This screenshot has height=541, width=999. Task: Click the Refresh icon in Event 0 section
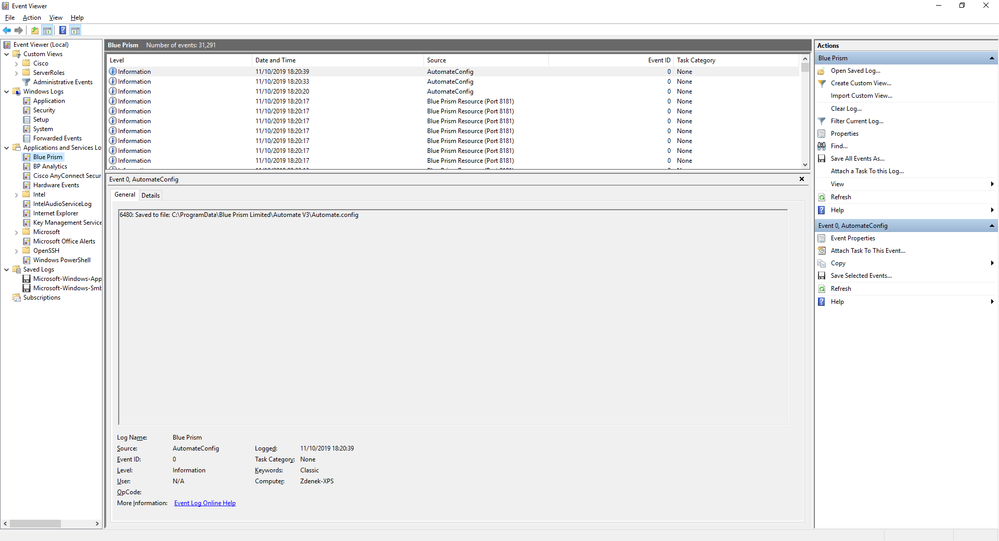821,289
